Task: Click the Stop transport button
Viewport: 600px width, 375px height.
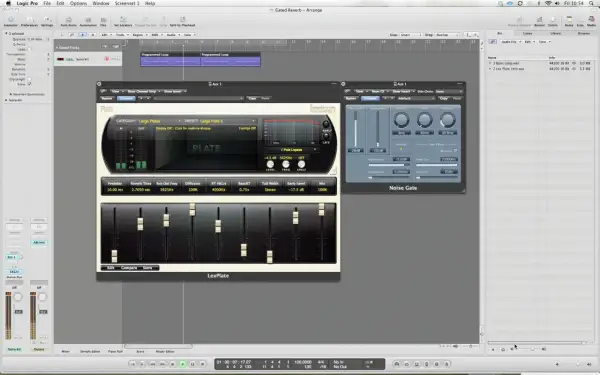Action: coord(173,364)
